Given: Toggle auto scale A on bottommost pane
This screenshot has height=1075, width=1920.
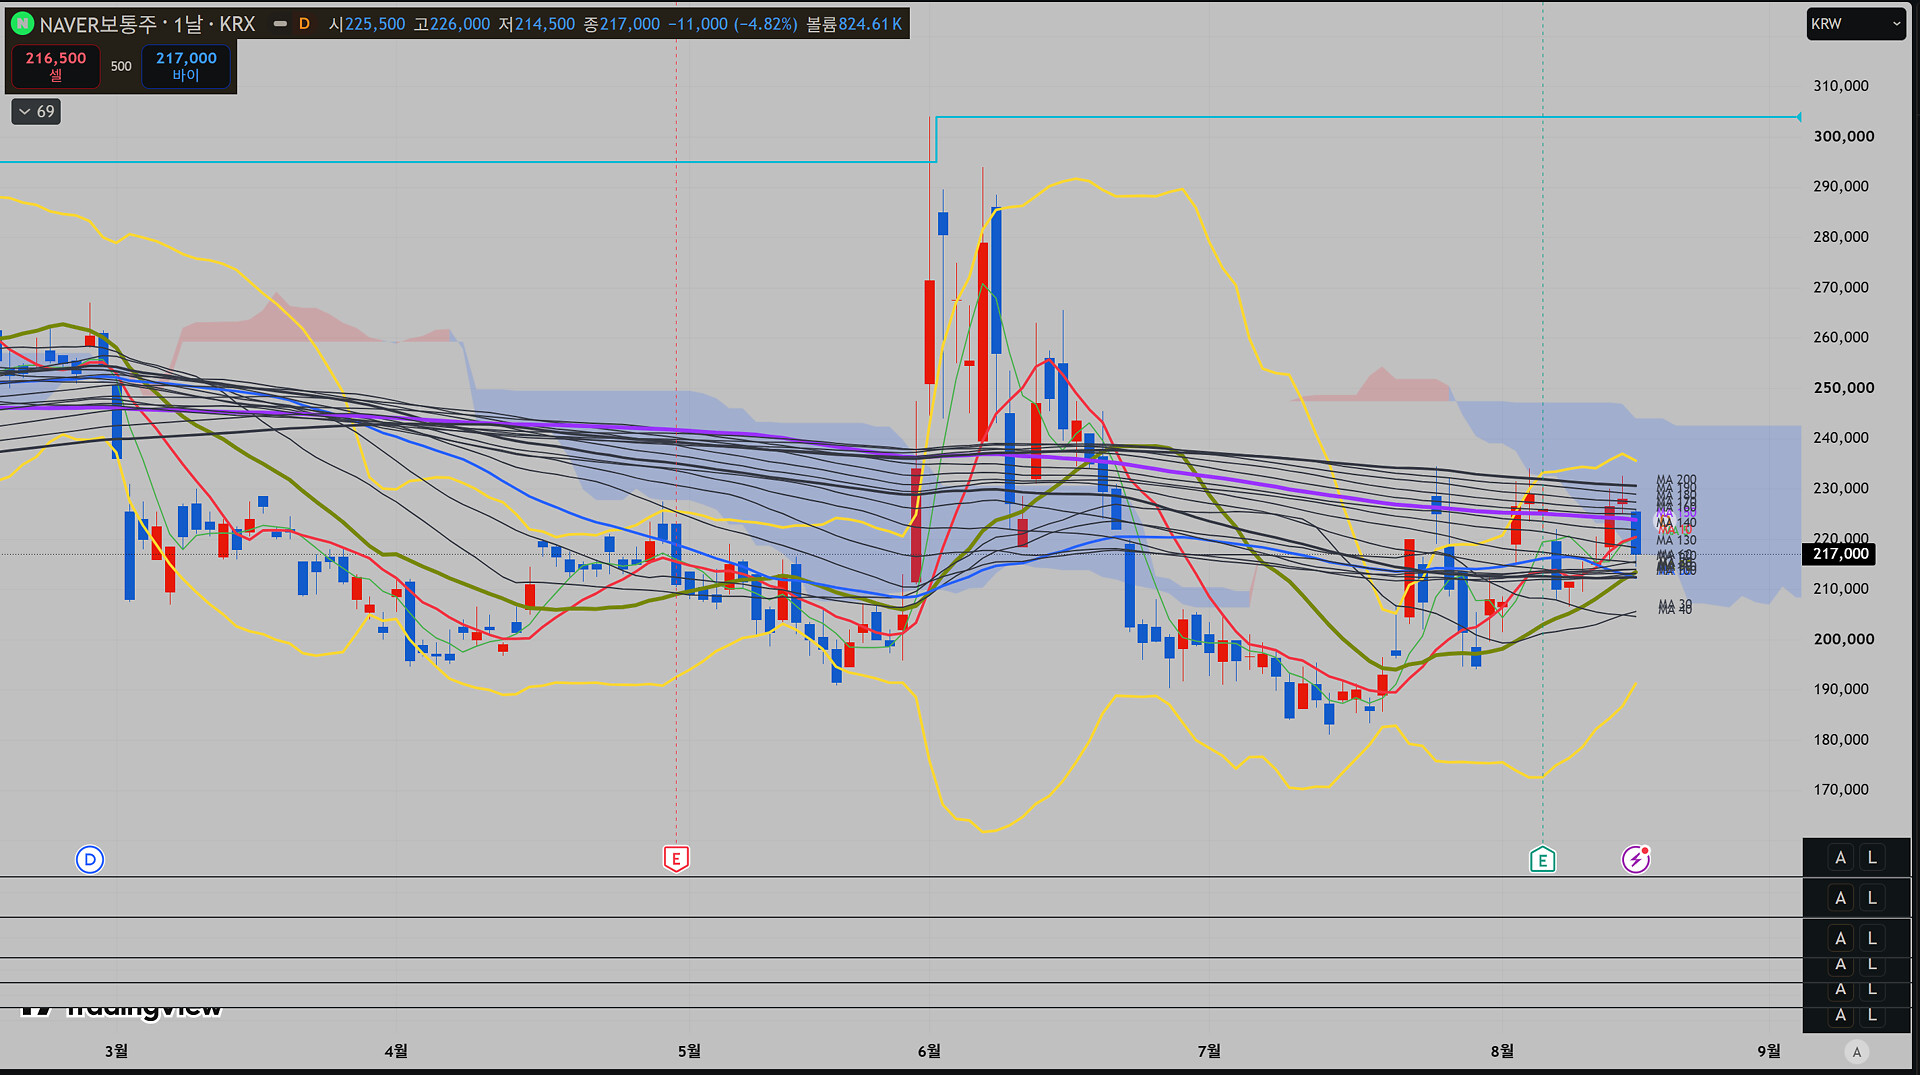Looking at the screenshot, I should [1840, 1015].
